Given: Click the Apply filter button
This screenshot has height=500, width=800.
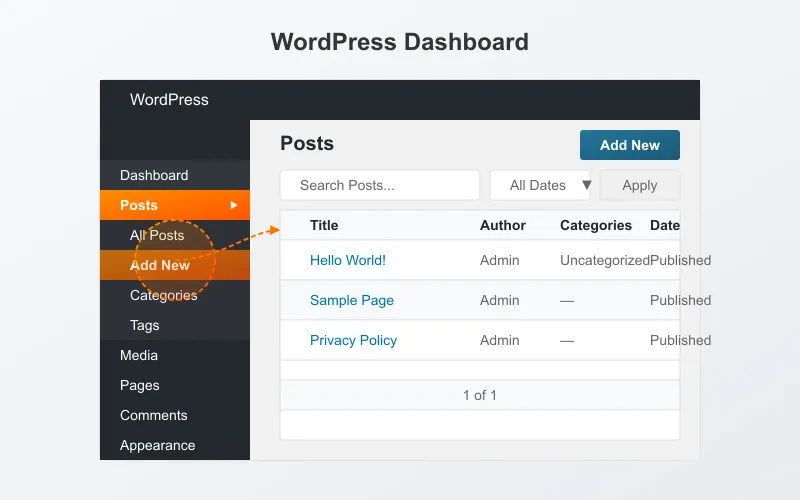Looking at the screenshot, I should (639, 185).
